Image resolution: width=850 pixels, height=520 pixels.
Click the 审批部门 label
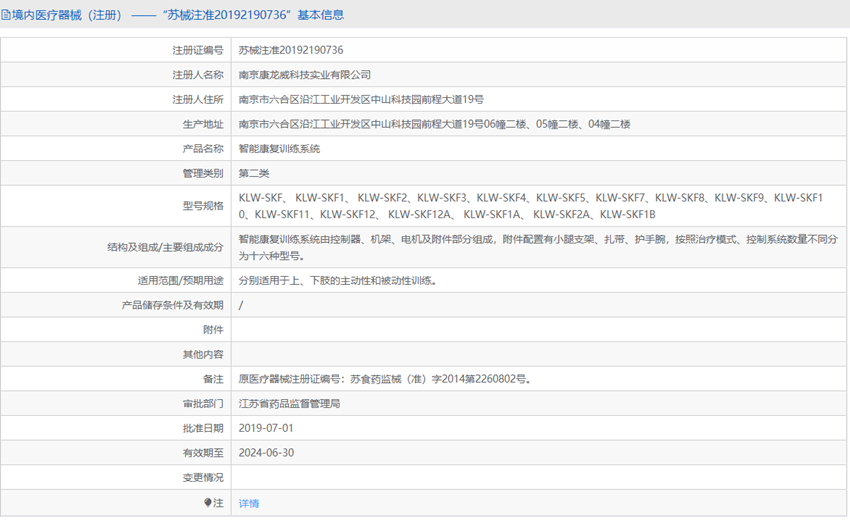click(x=203, y=403)
